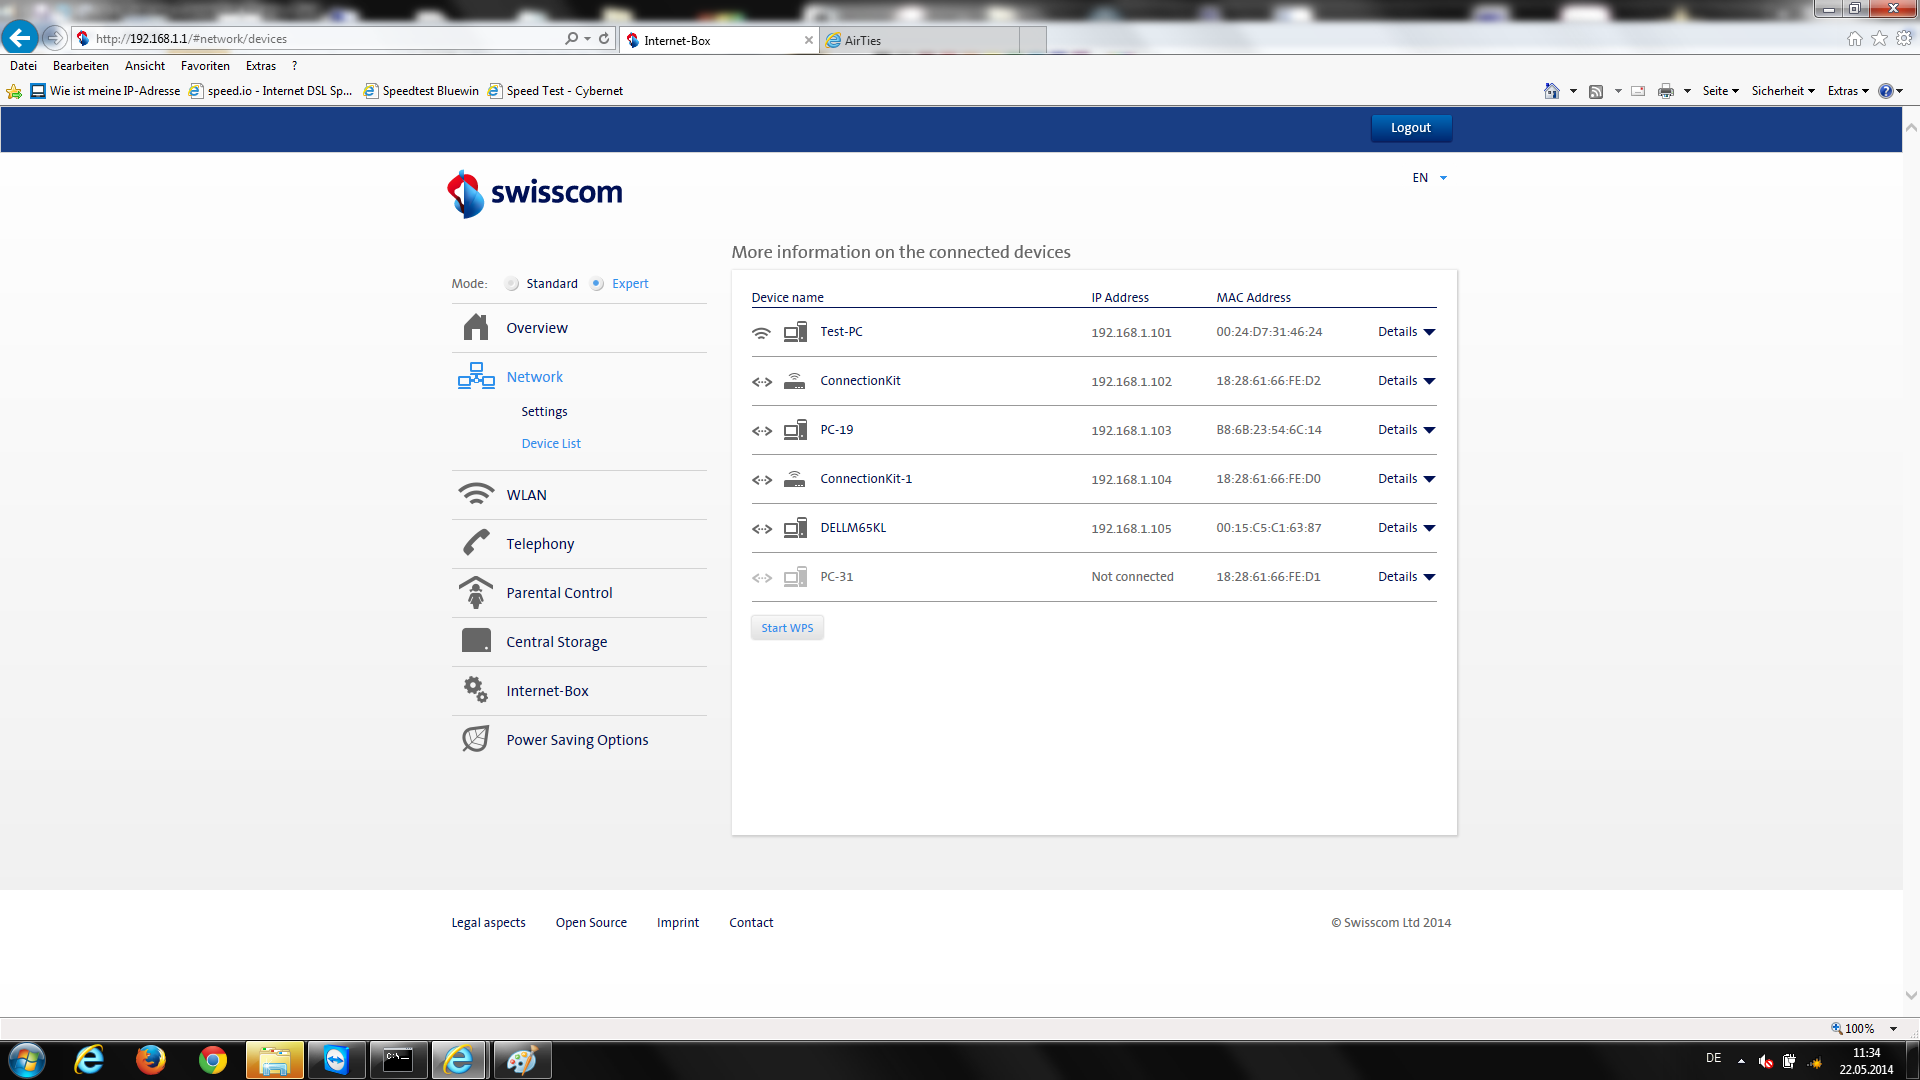Open the Favoriten browser menu
Image resolution: width=1920 pixels, height=1080 pixels.
[x=205, y=66]
